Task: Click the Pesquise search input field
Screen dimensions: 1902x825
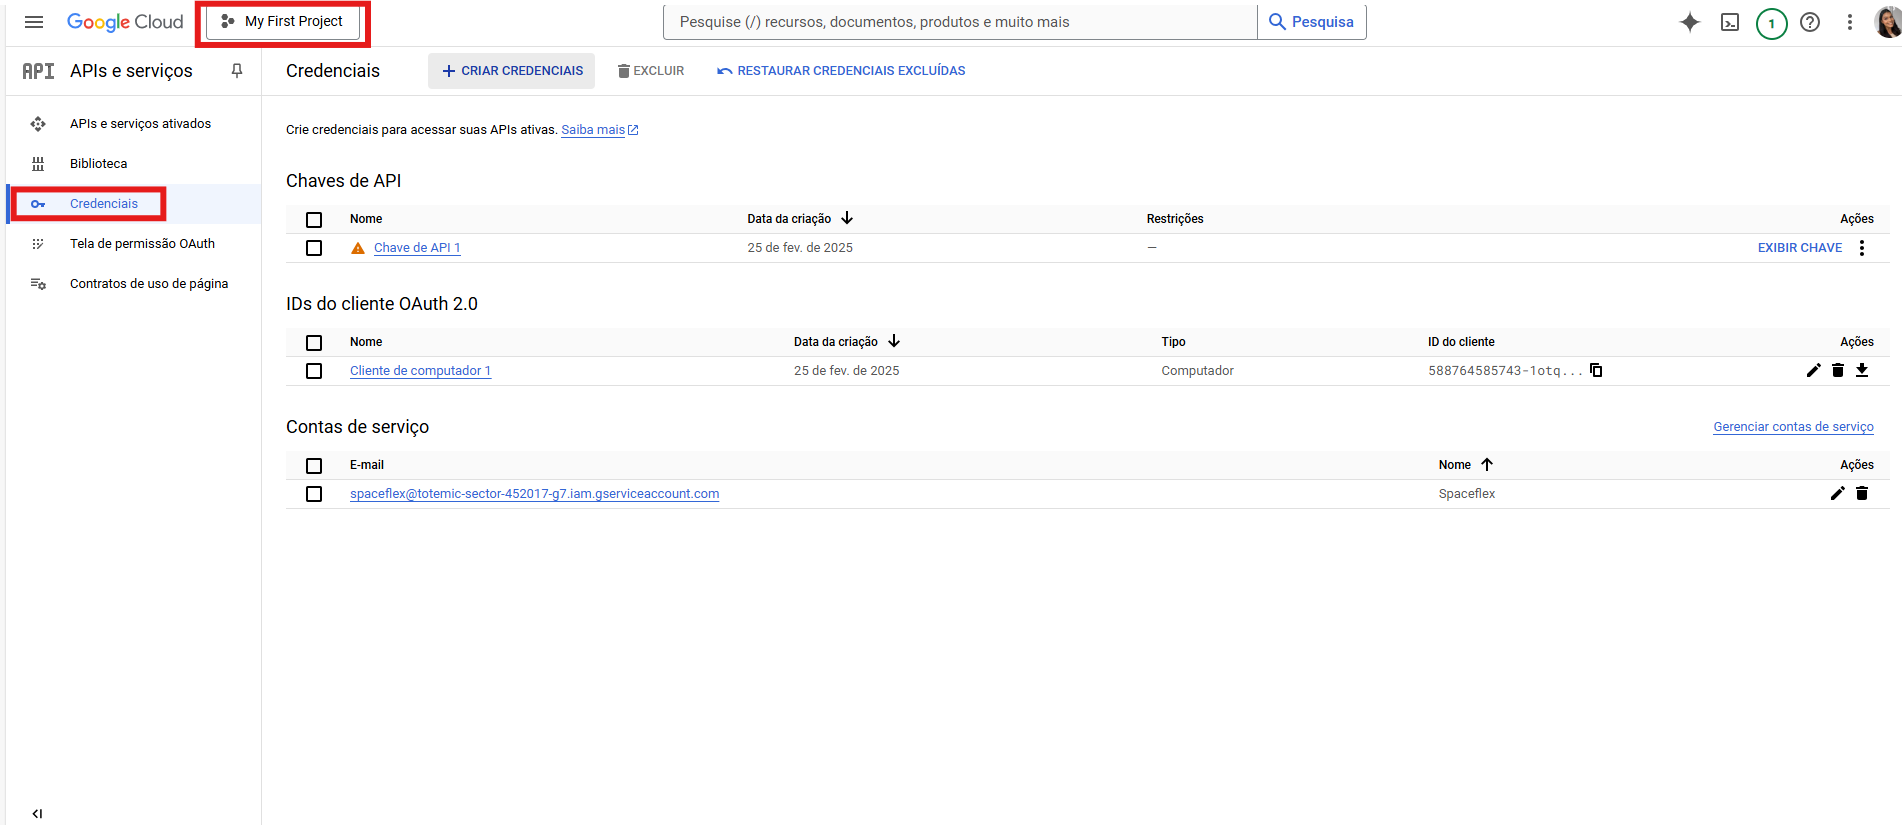Action: pyautogui.click(x=960, y=22)
